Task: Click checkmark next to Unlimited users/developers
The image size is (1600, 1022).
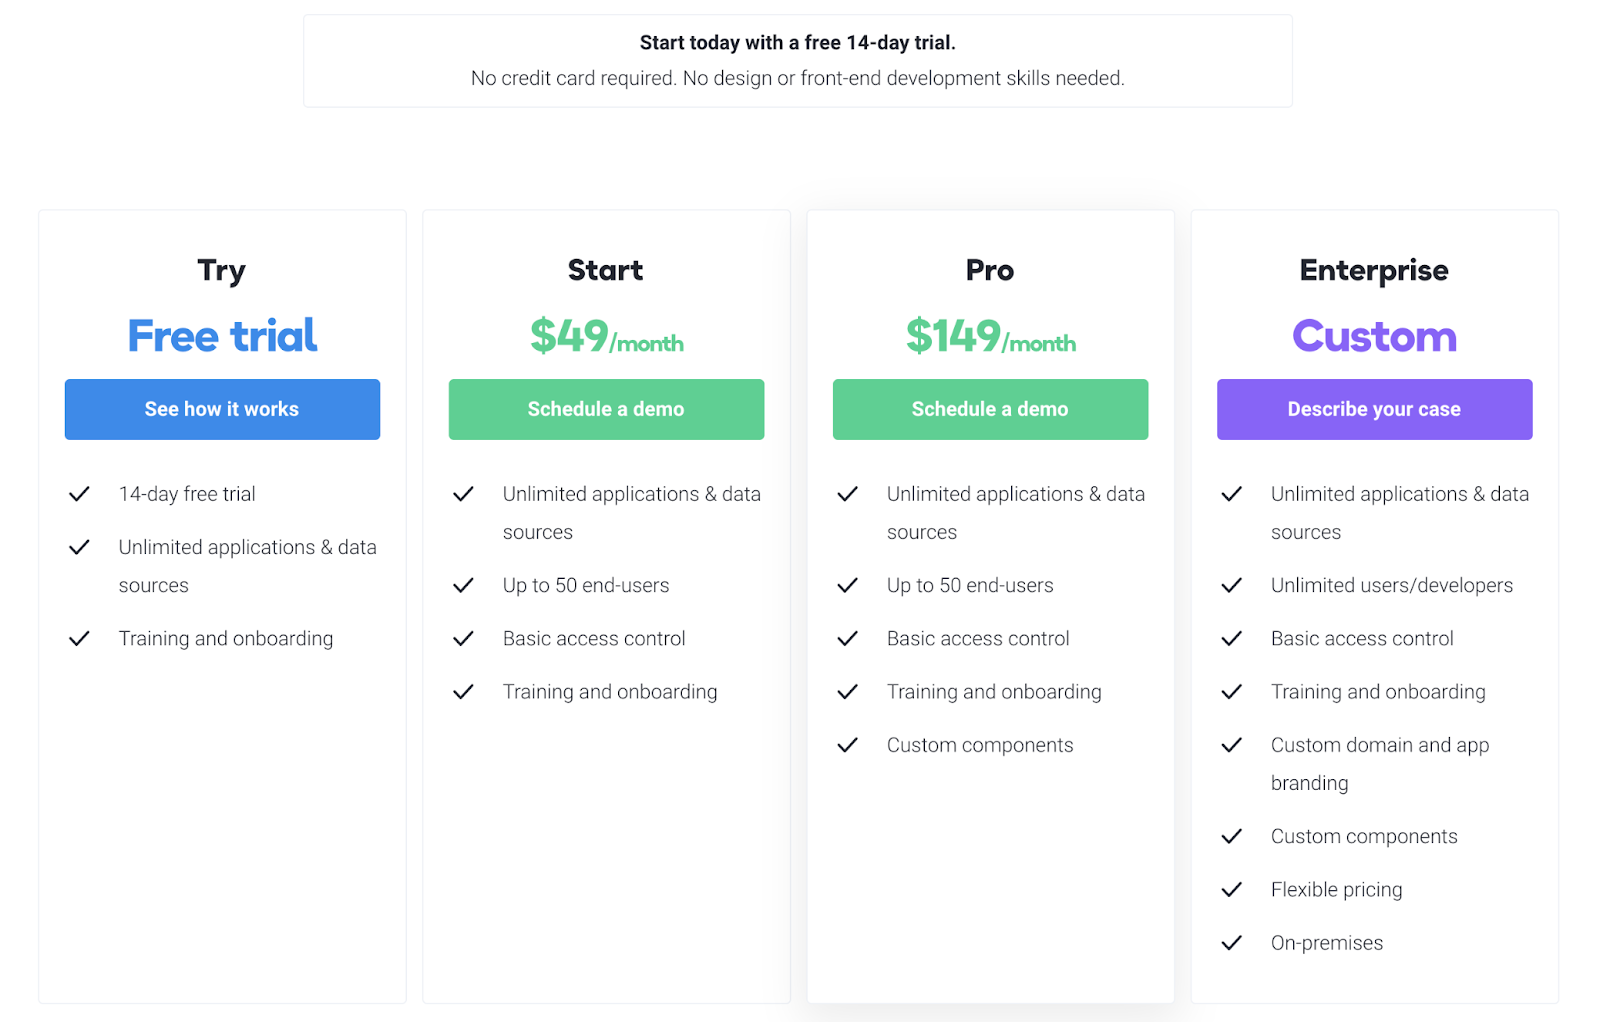Action: (x=1231, y=586)
